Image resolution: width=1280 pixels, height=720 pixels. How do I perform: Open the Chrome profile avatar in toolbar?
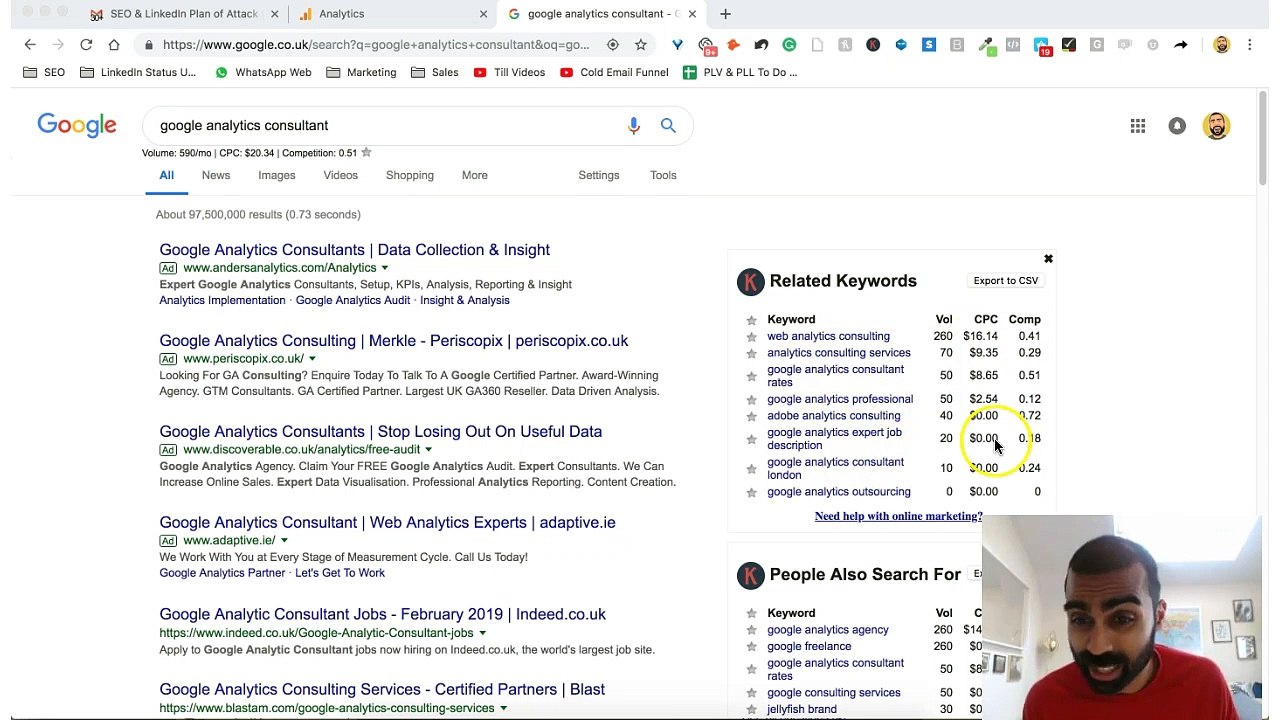[x=1221, y=44]
